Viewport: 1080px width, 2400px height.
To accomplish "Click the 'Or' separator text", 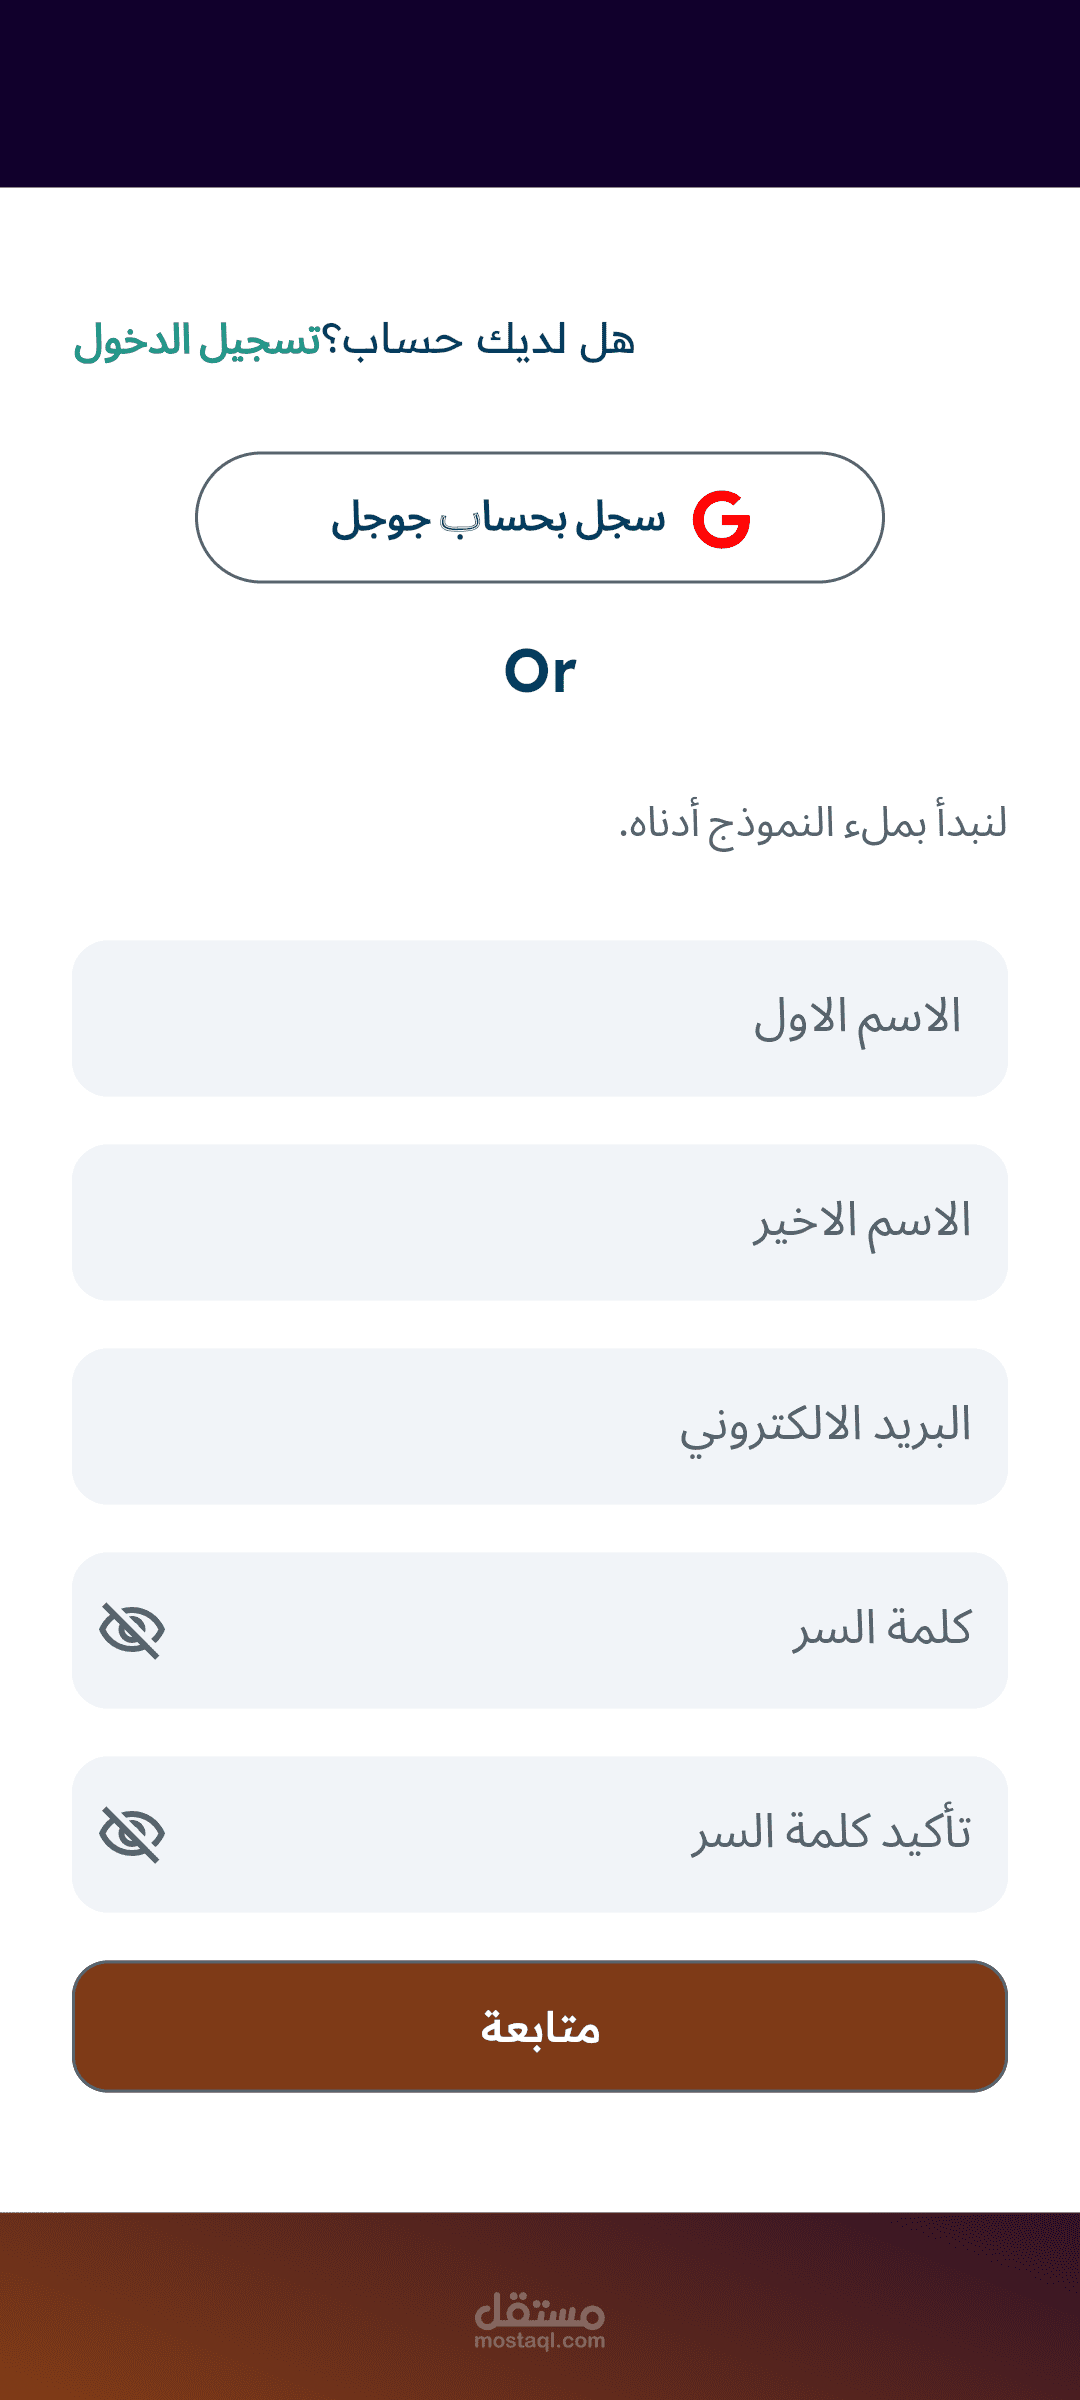I will (540, 671).
